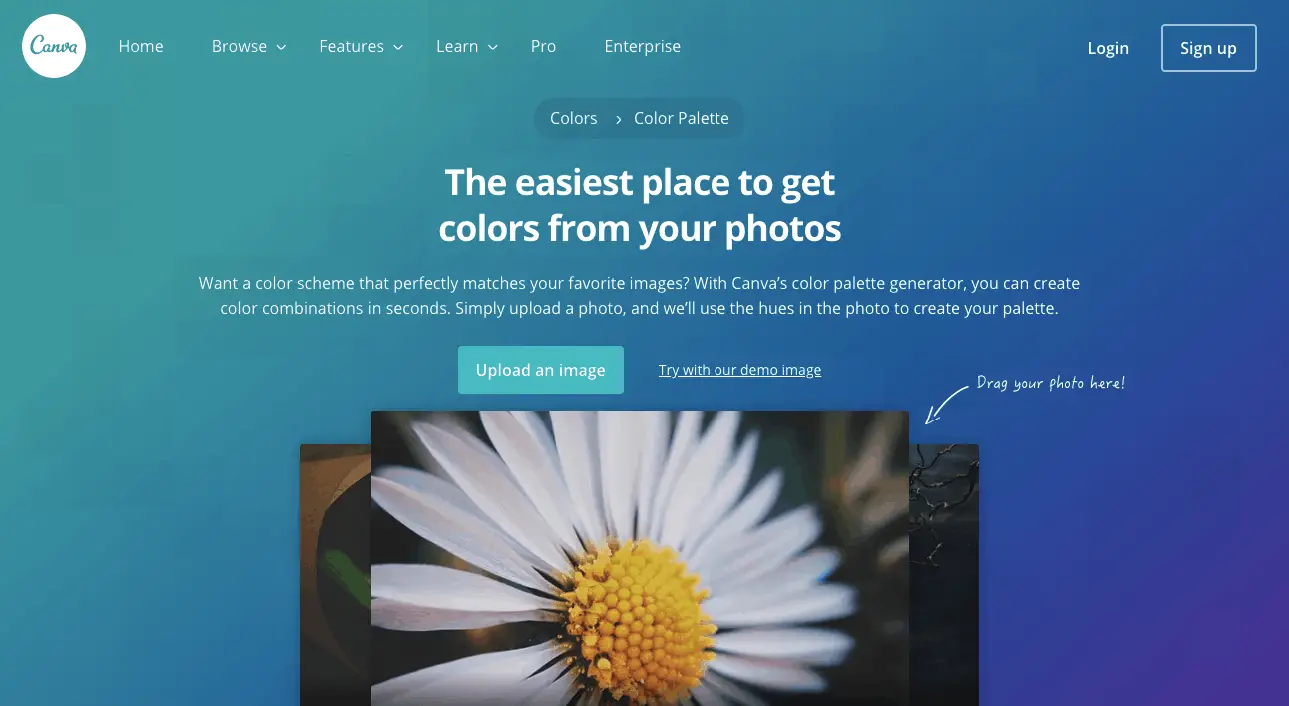Click the Canva logo icon
Viewport: 1289px width, 706px height.
pyautogui.click(x=54, y=46)
